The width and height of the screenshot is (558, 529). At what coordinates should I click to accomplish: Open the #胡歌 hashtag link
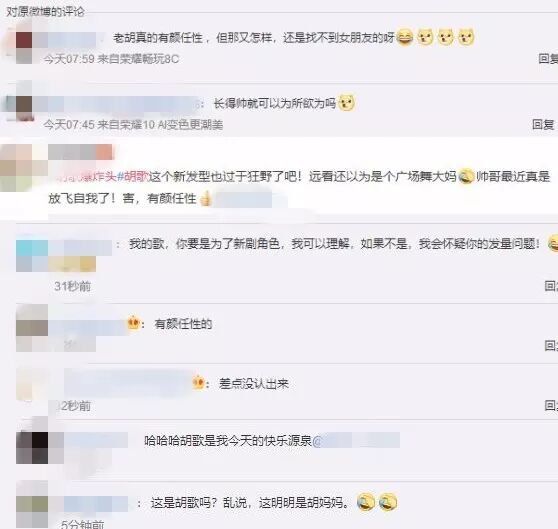[x=132, y=176]
